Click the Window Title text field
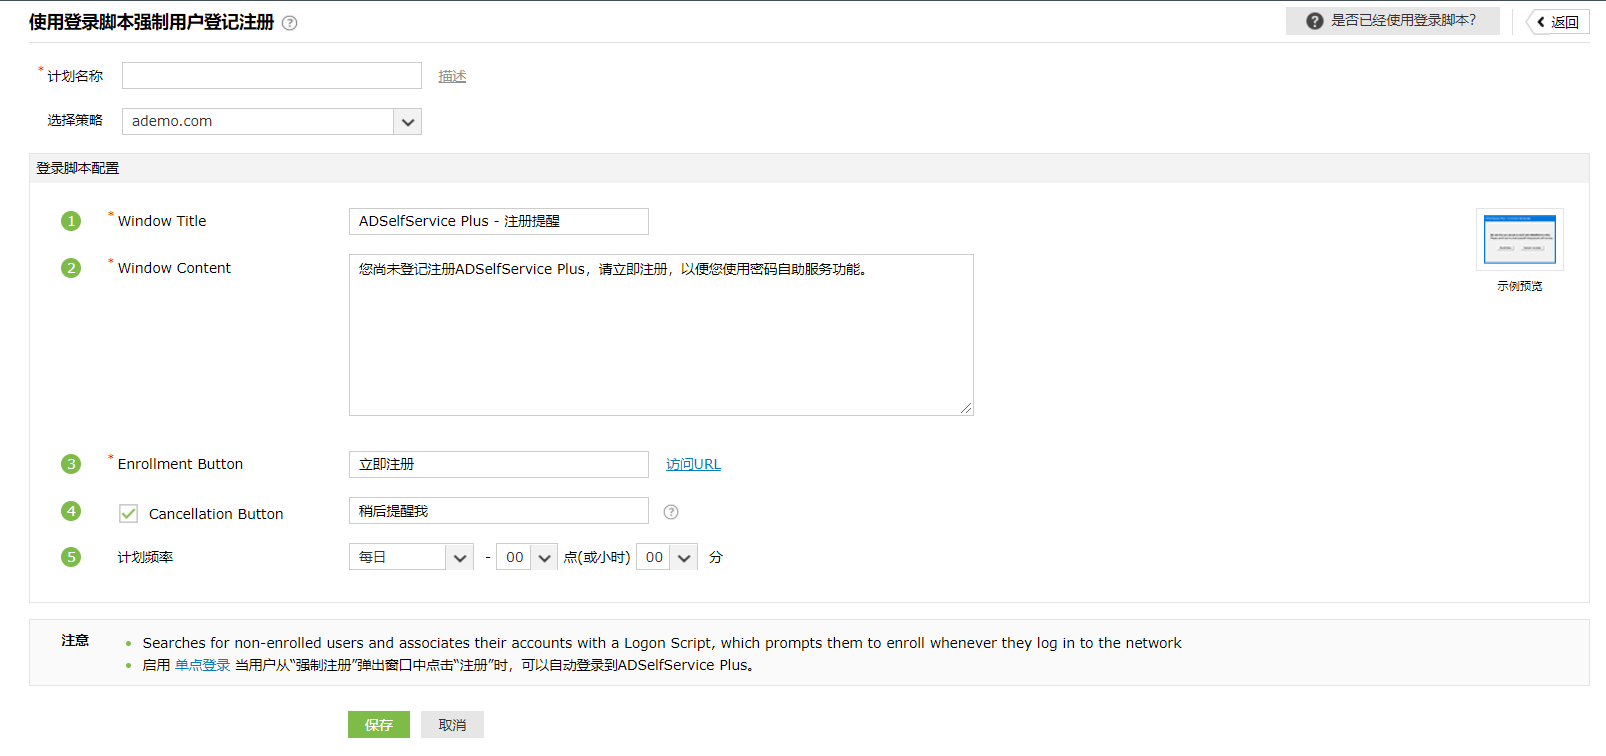 click(x=499, y=221)
